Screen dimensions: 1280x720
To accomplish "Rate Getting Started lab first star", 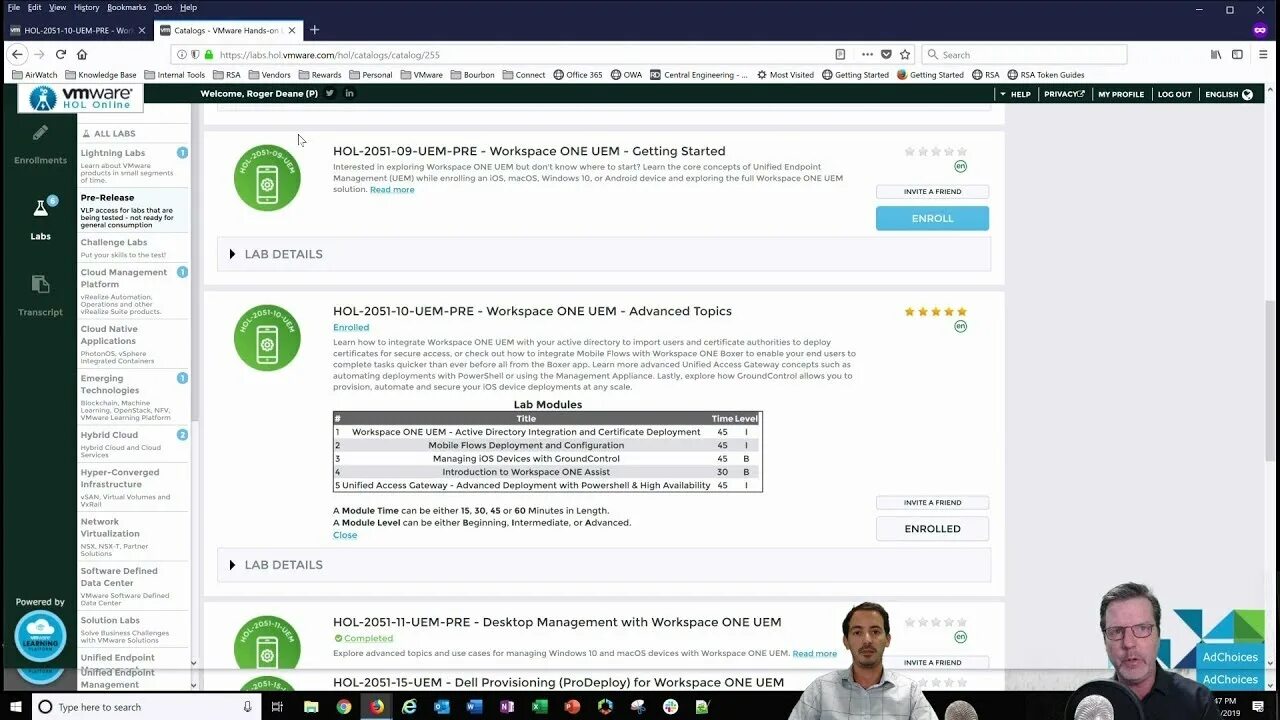I will 910,152.
